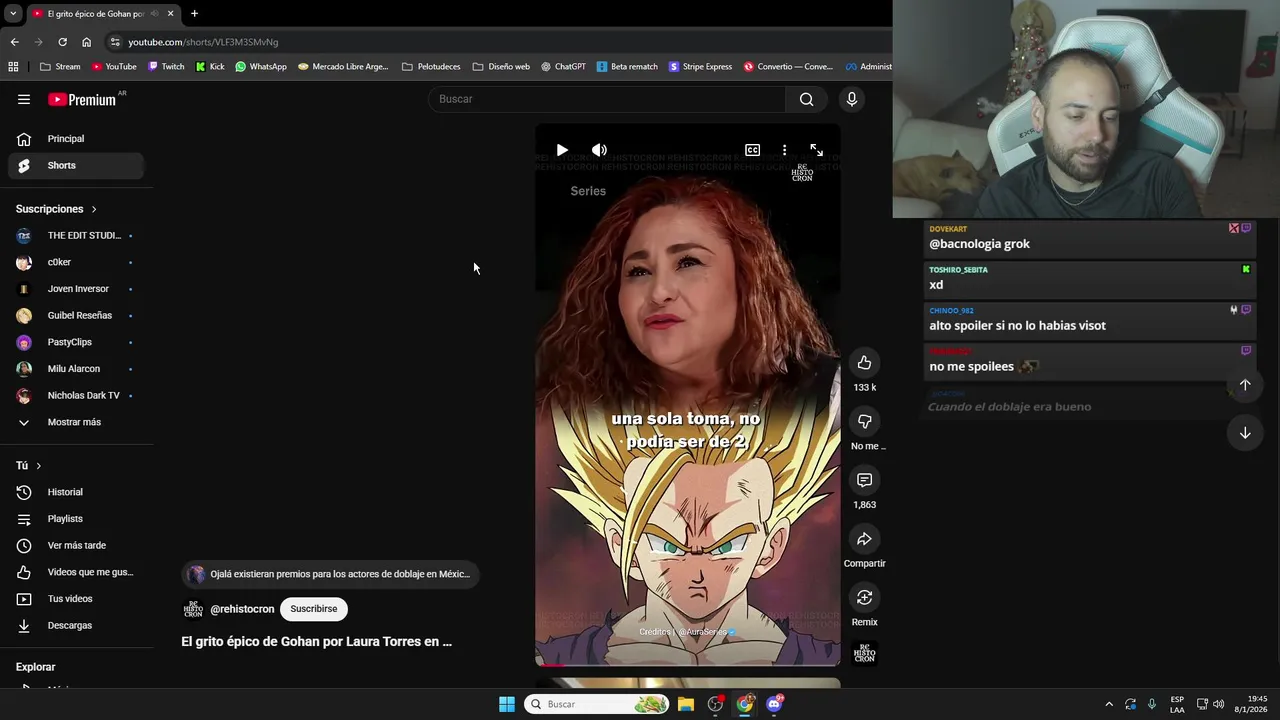
Task: Open Videos que me gustan list
Action: 76,572
